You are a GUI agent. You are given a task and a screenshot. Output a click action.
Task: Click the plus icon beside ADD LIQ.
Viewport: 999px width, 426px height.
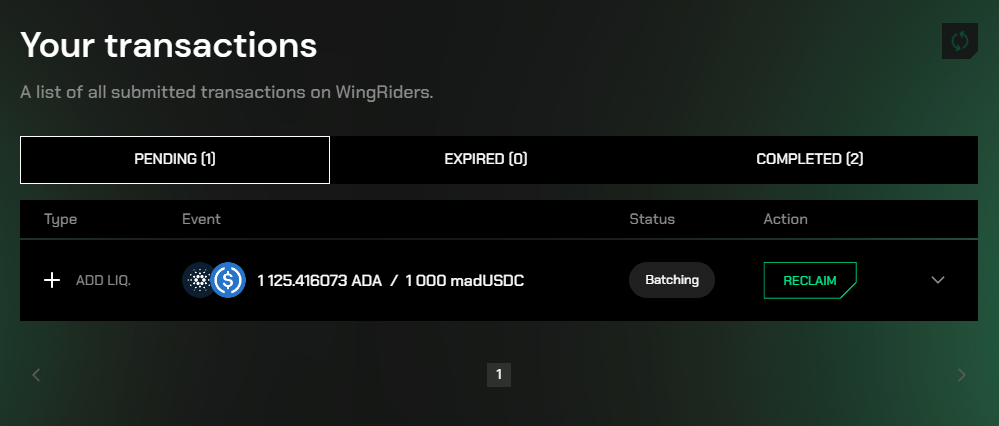pos(52,280)
